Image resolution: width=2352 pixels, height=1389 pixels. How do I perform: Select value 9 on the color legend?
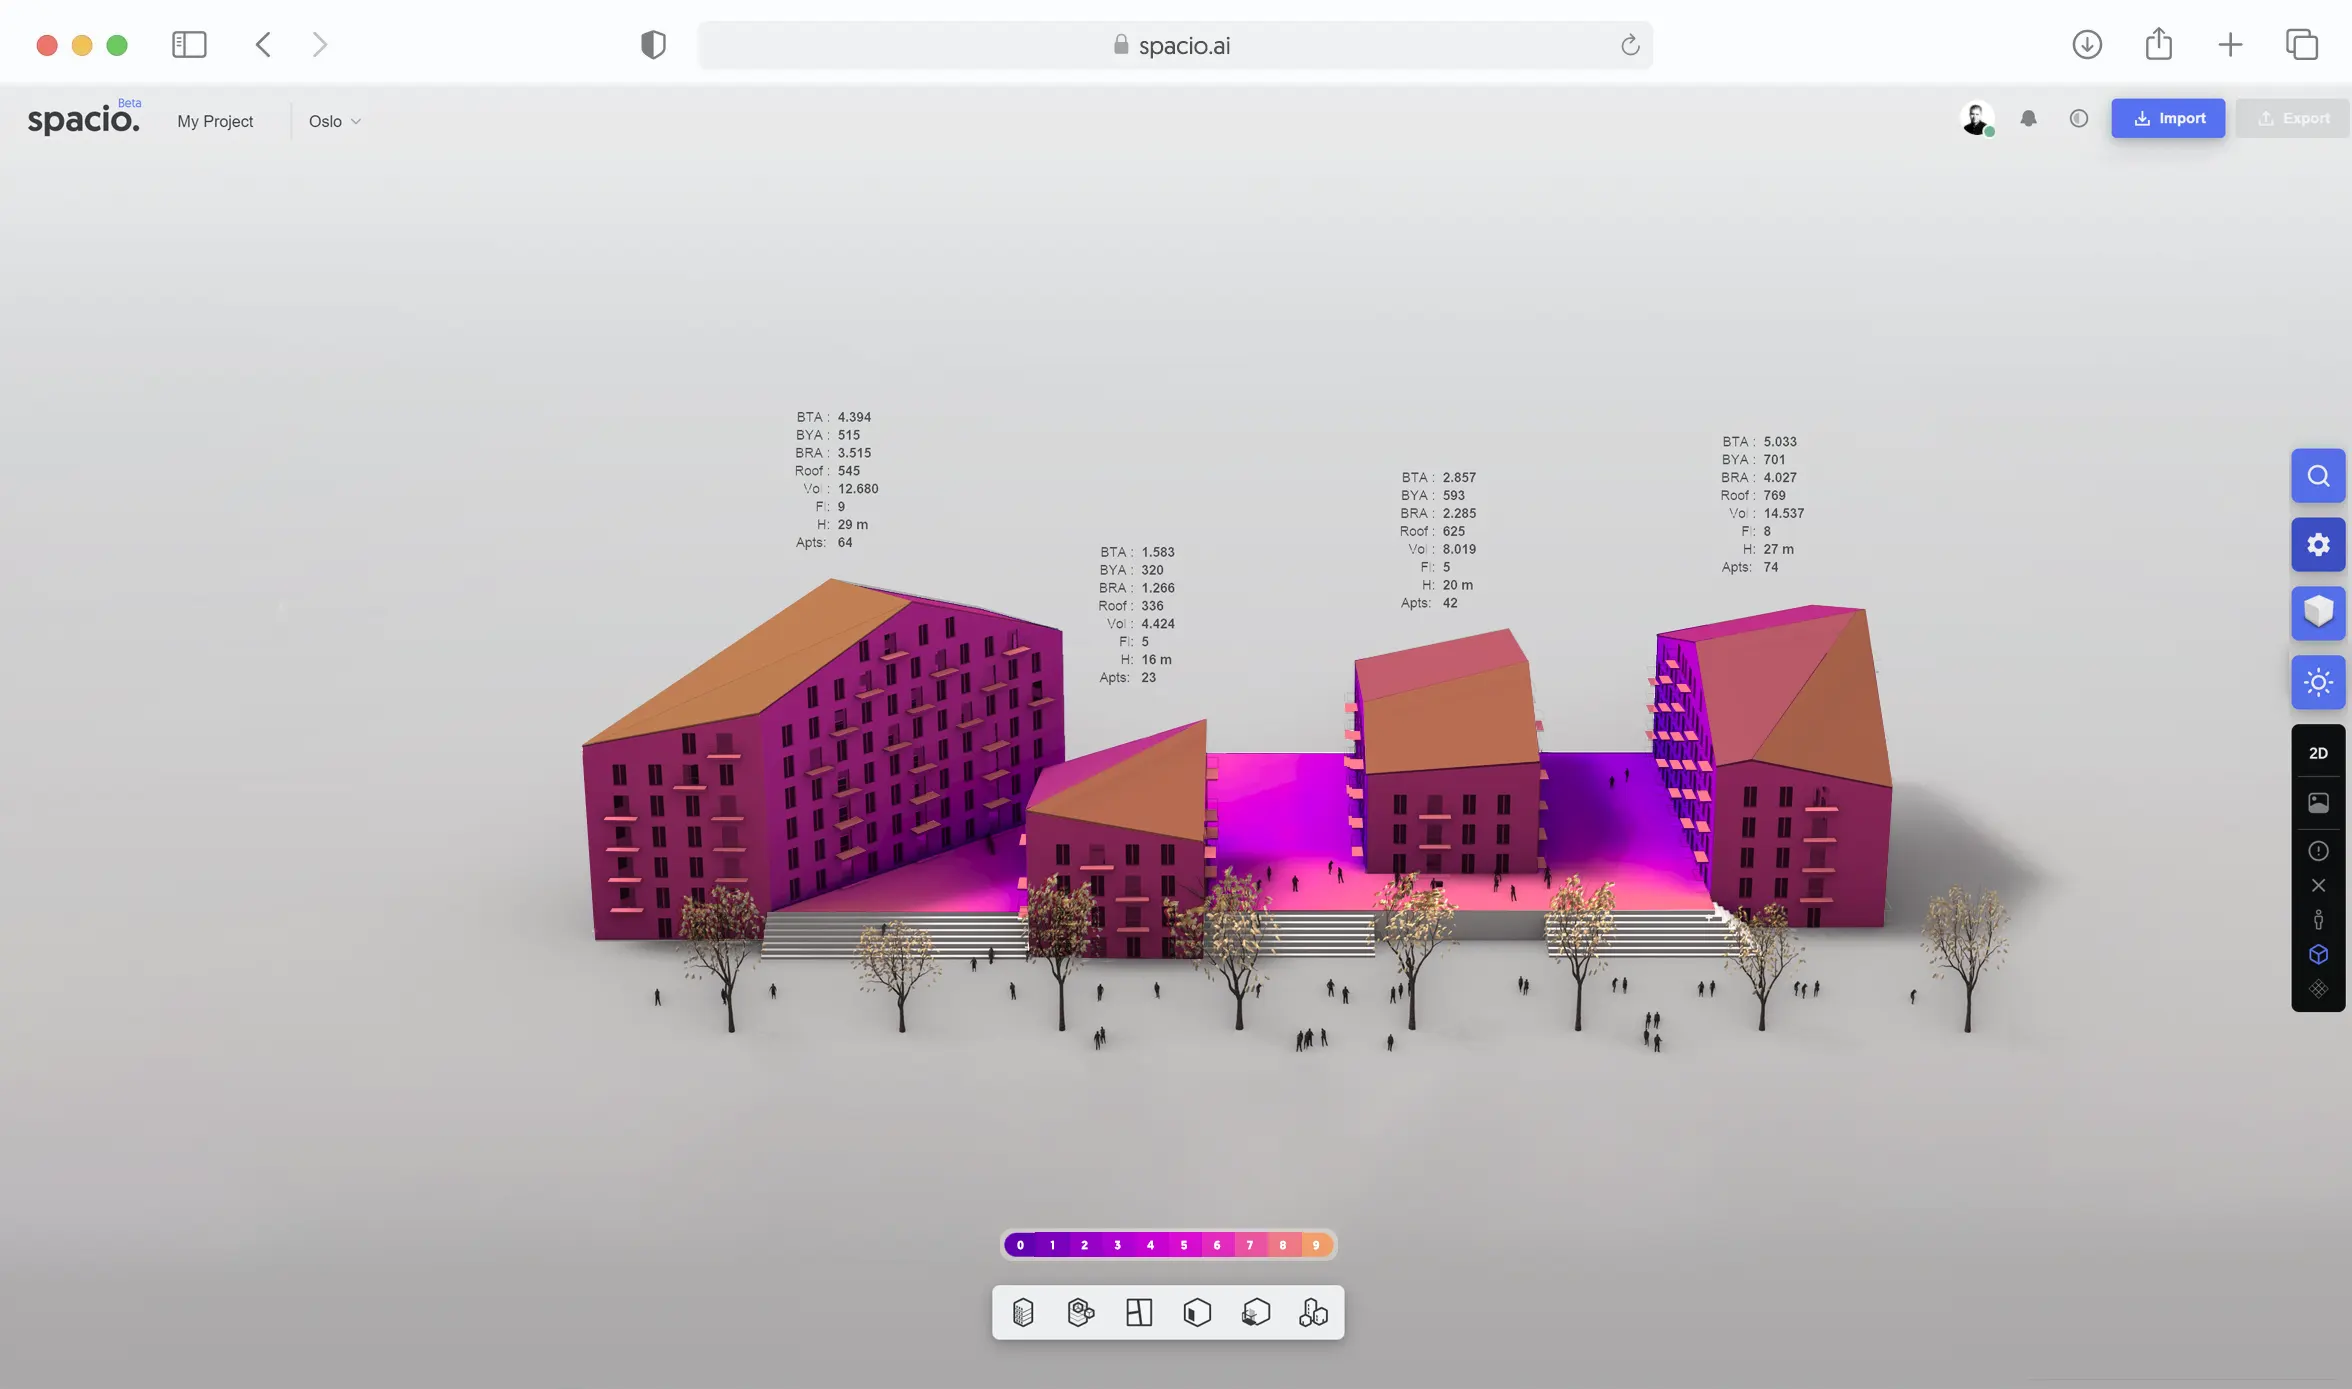(x=1315, y=1245)
